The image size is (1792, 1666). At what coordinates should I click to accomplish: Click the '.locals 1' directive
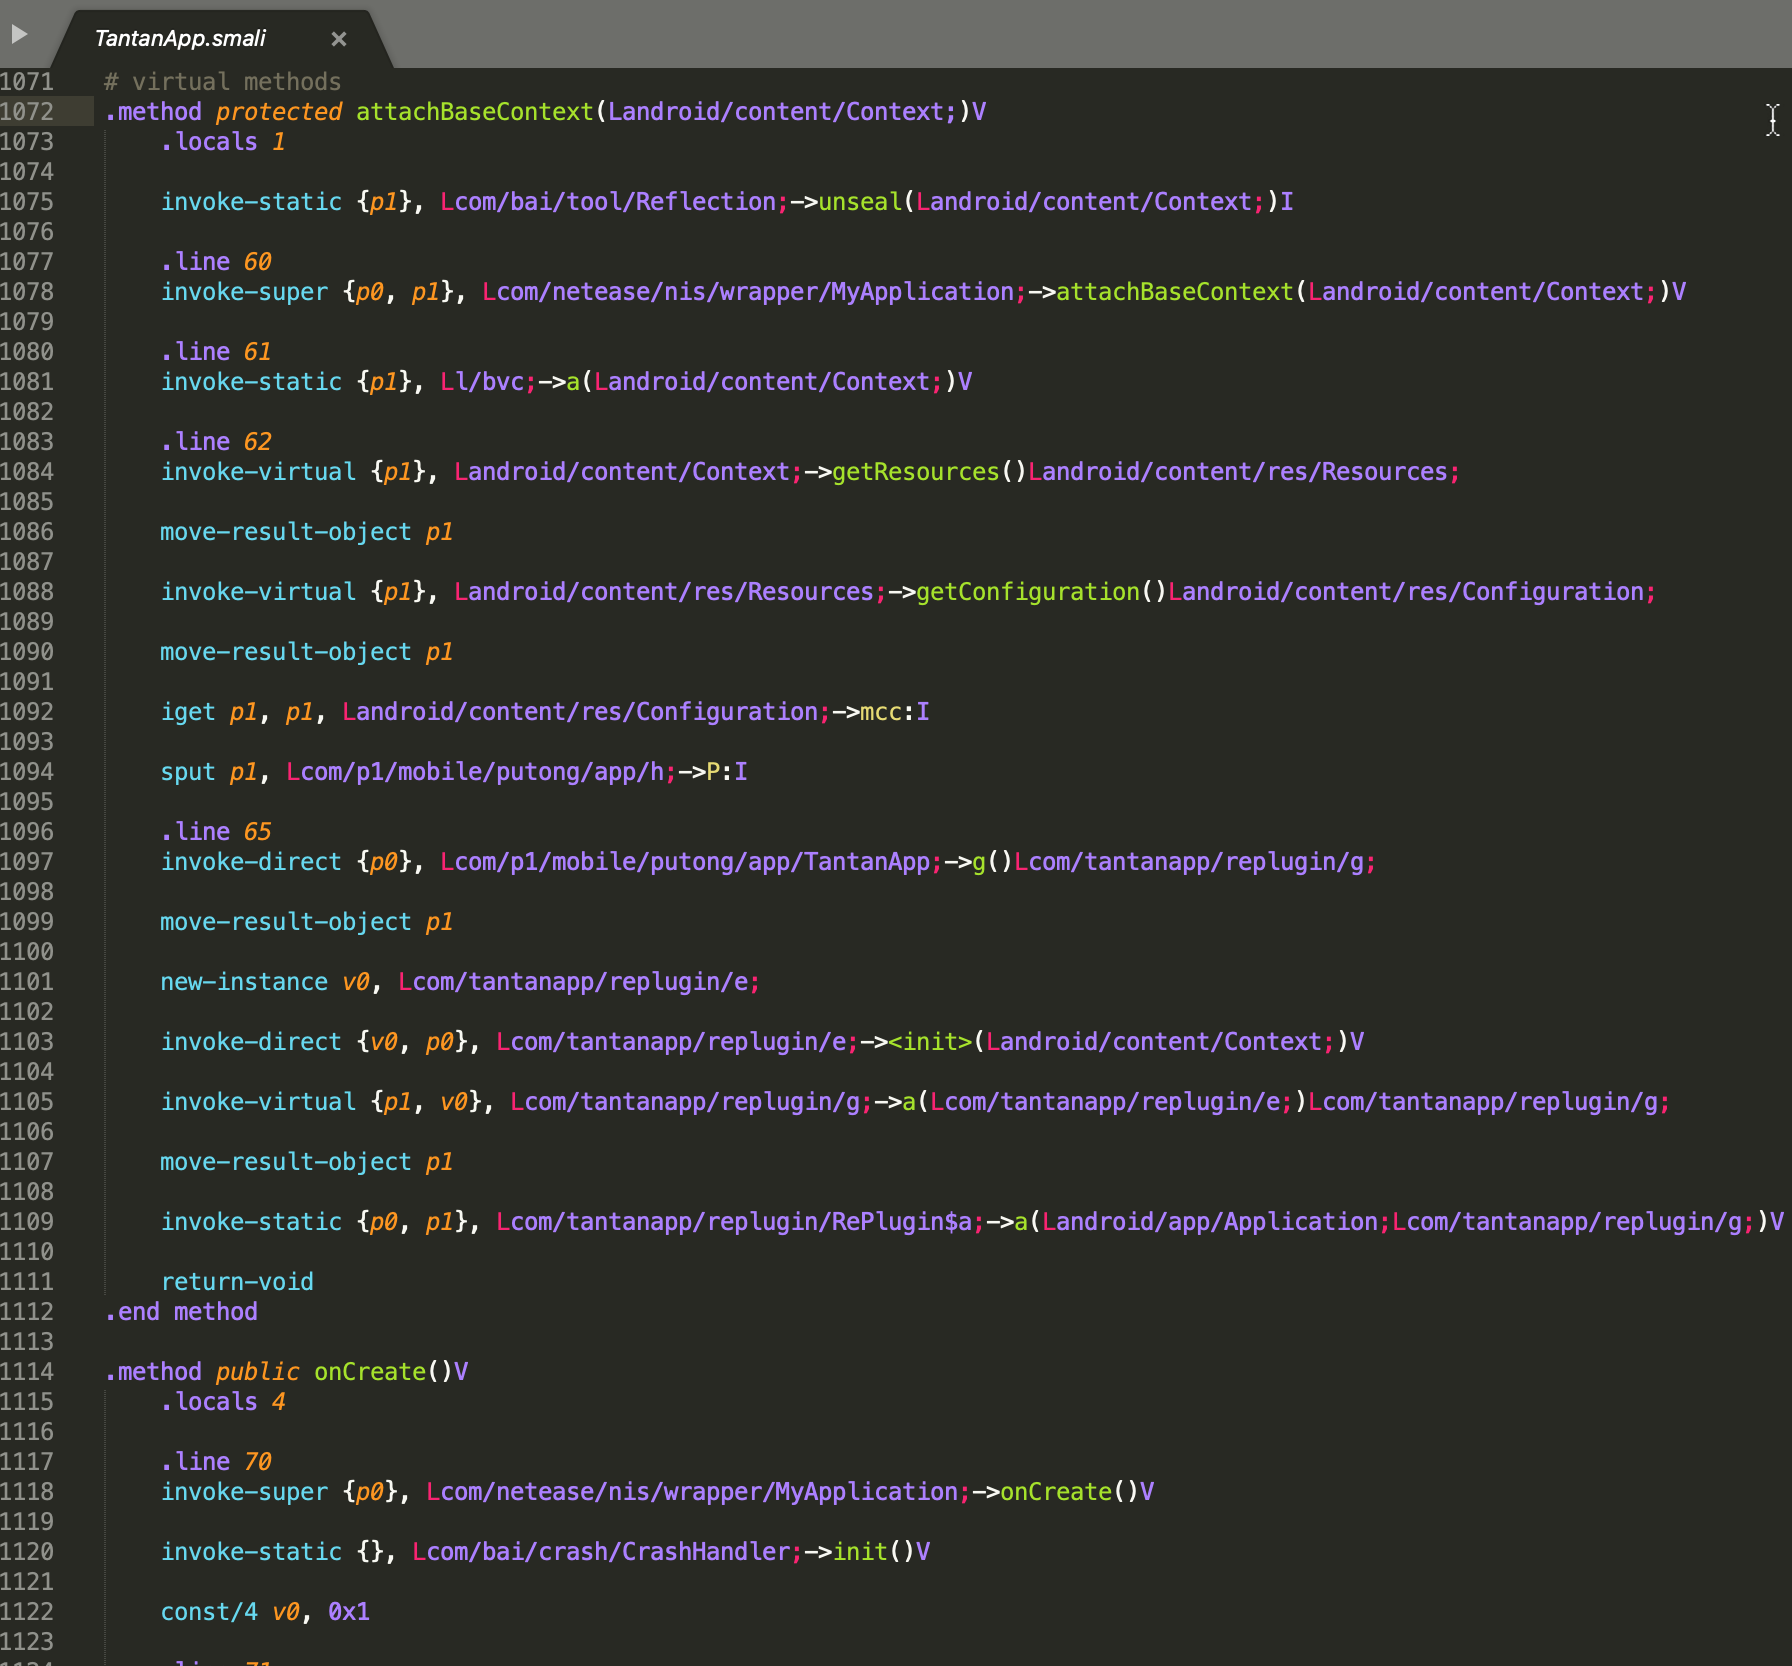click(x=223, y=141)
